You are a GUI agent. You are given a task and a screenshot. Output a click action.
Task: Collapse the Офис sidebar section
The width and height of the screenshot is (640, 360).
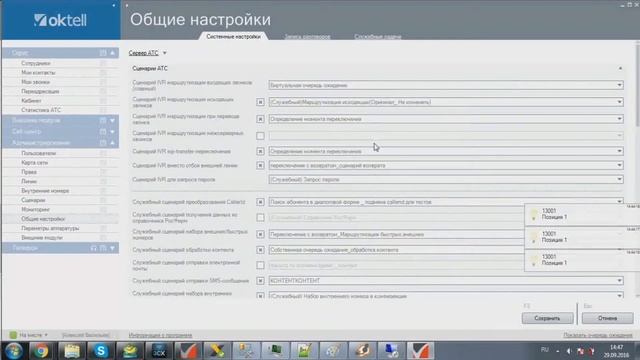click(113, 53)
